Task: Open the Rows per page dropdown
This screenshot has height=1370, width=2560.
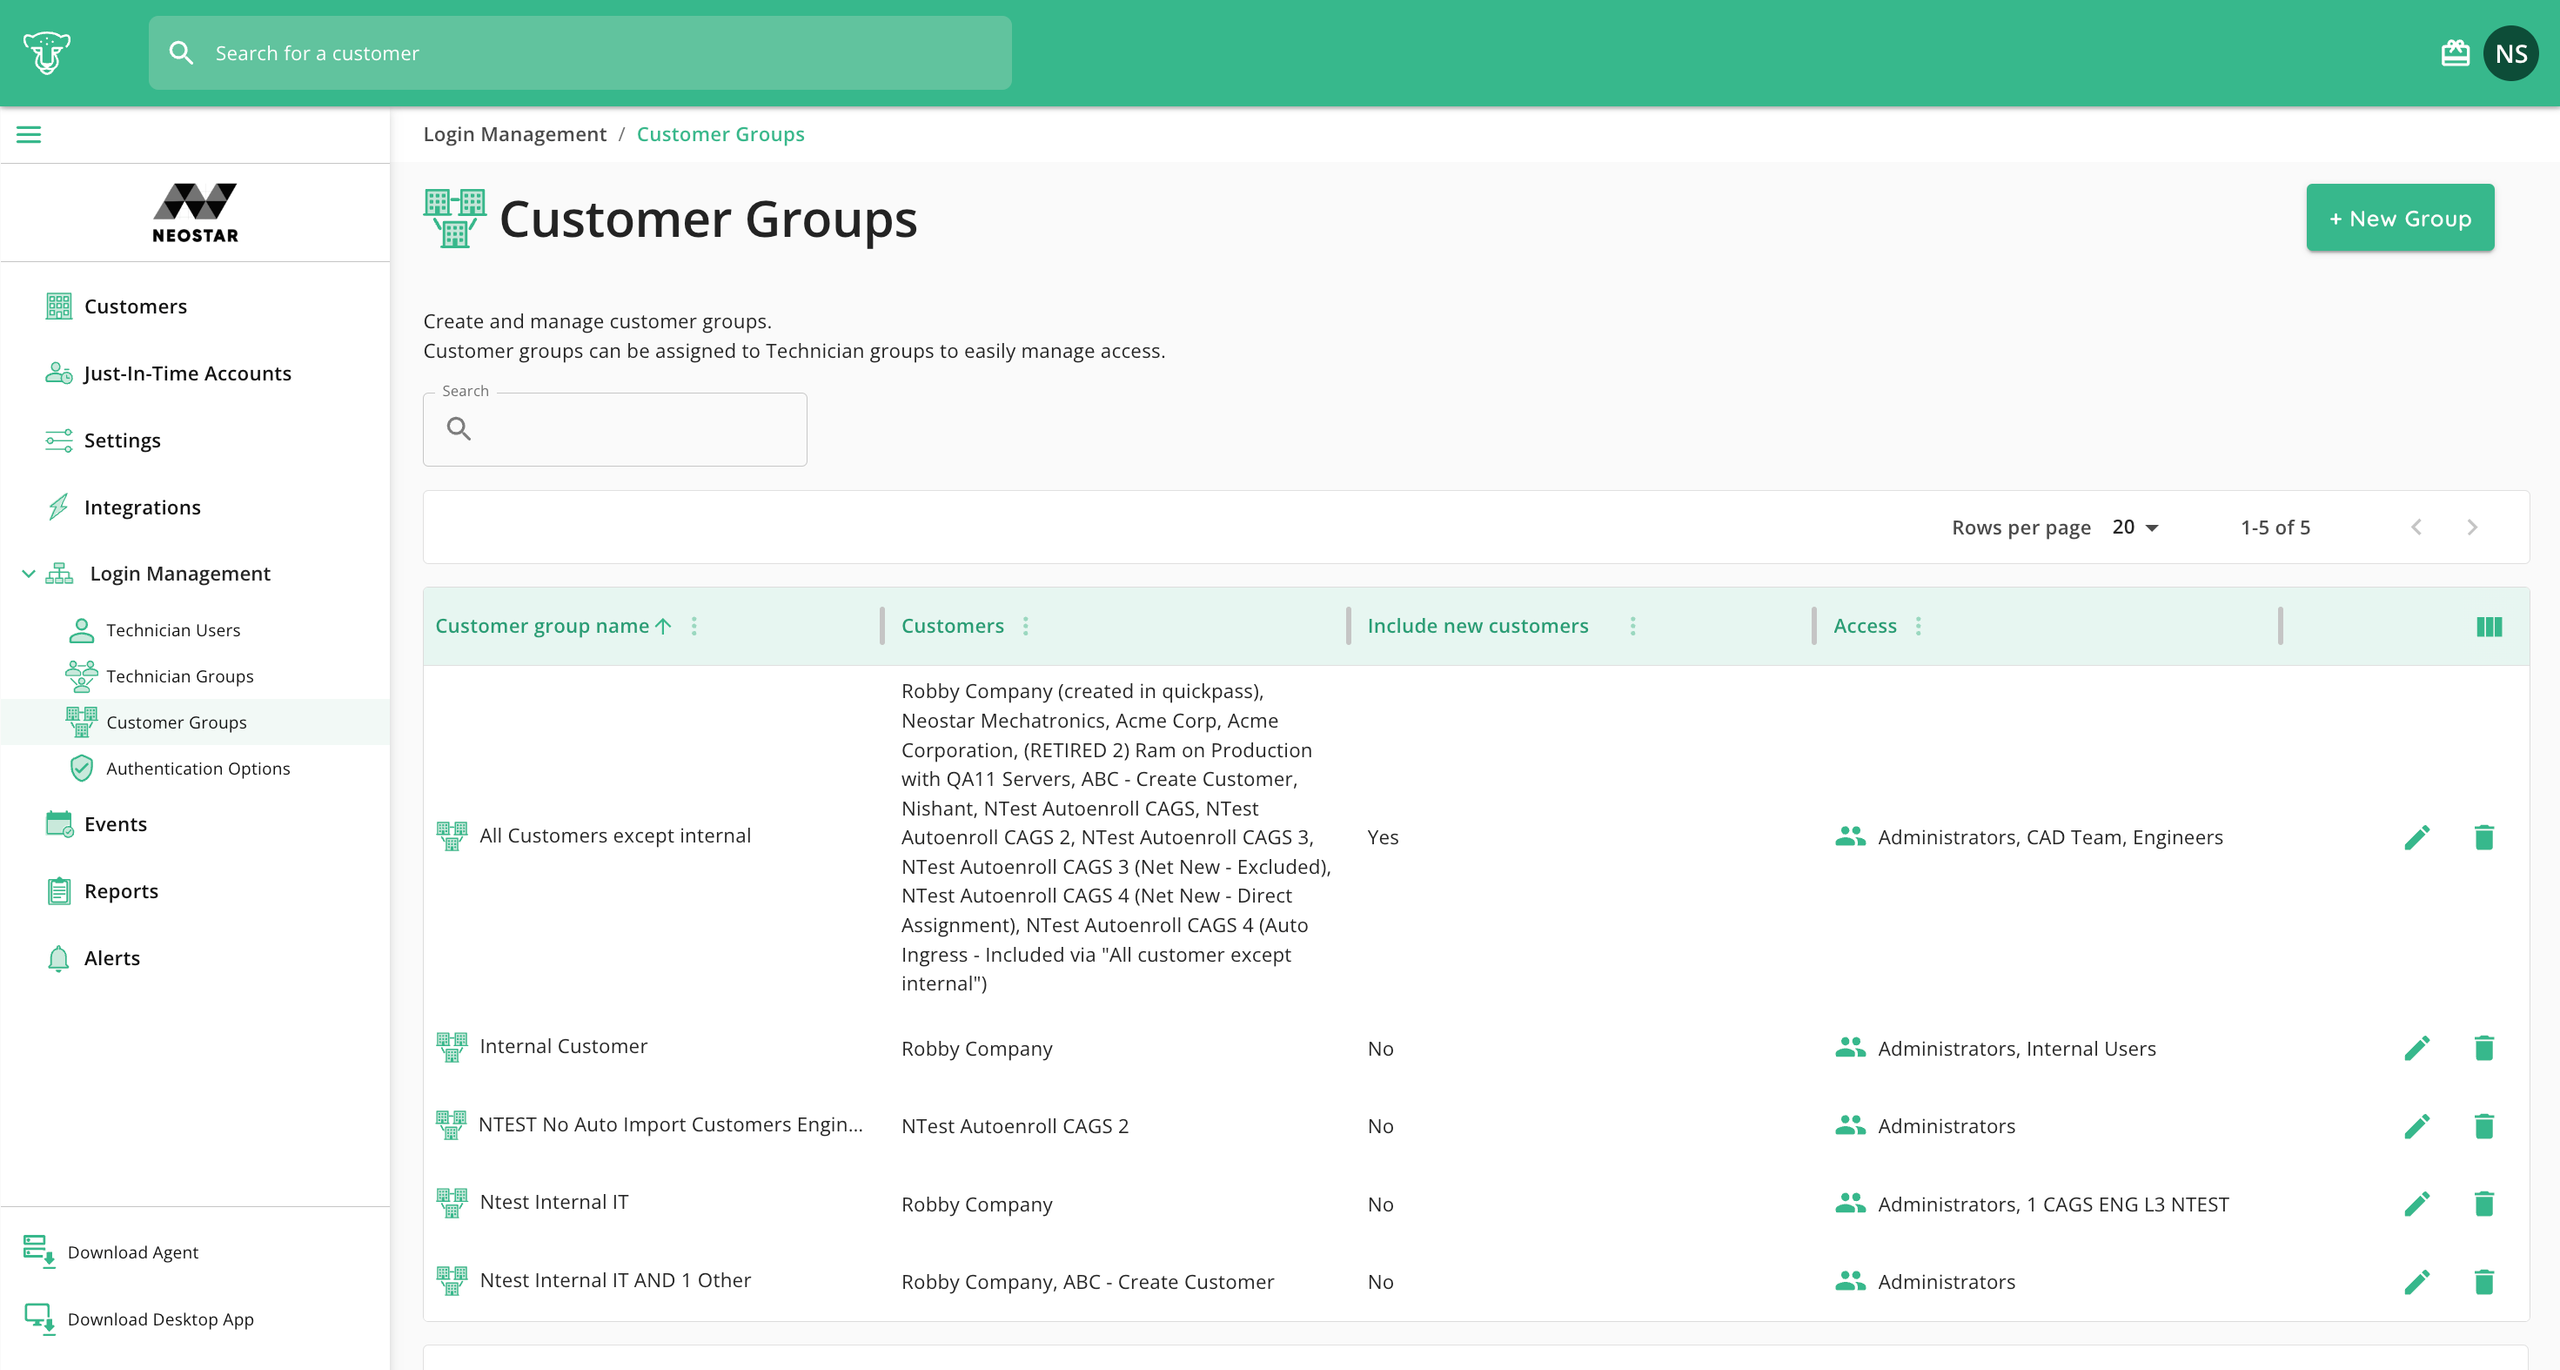Action: coord(2135,527)
